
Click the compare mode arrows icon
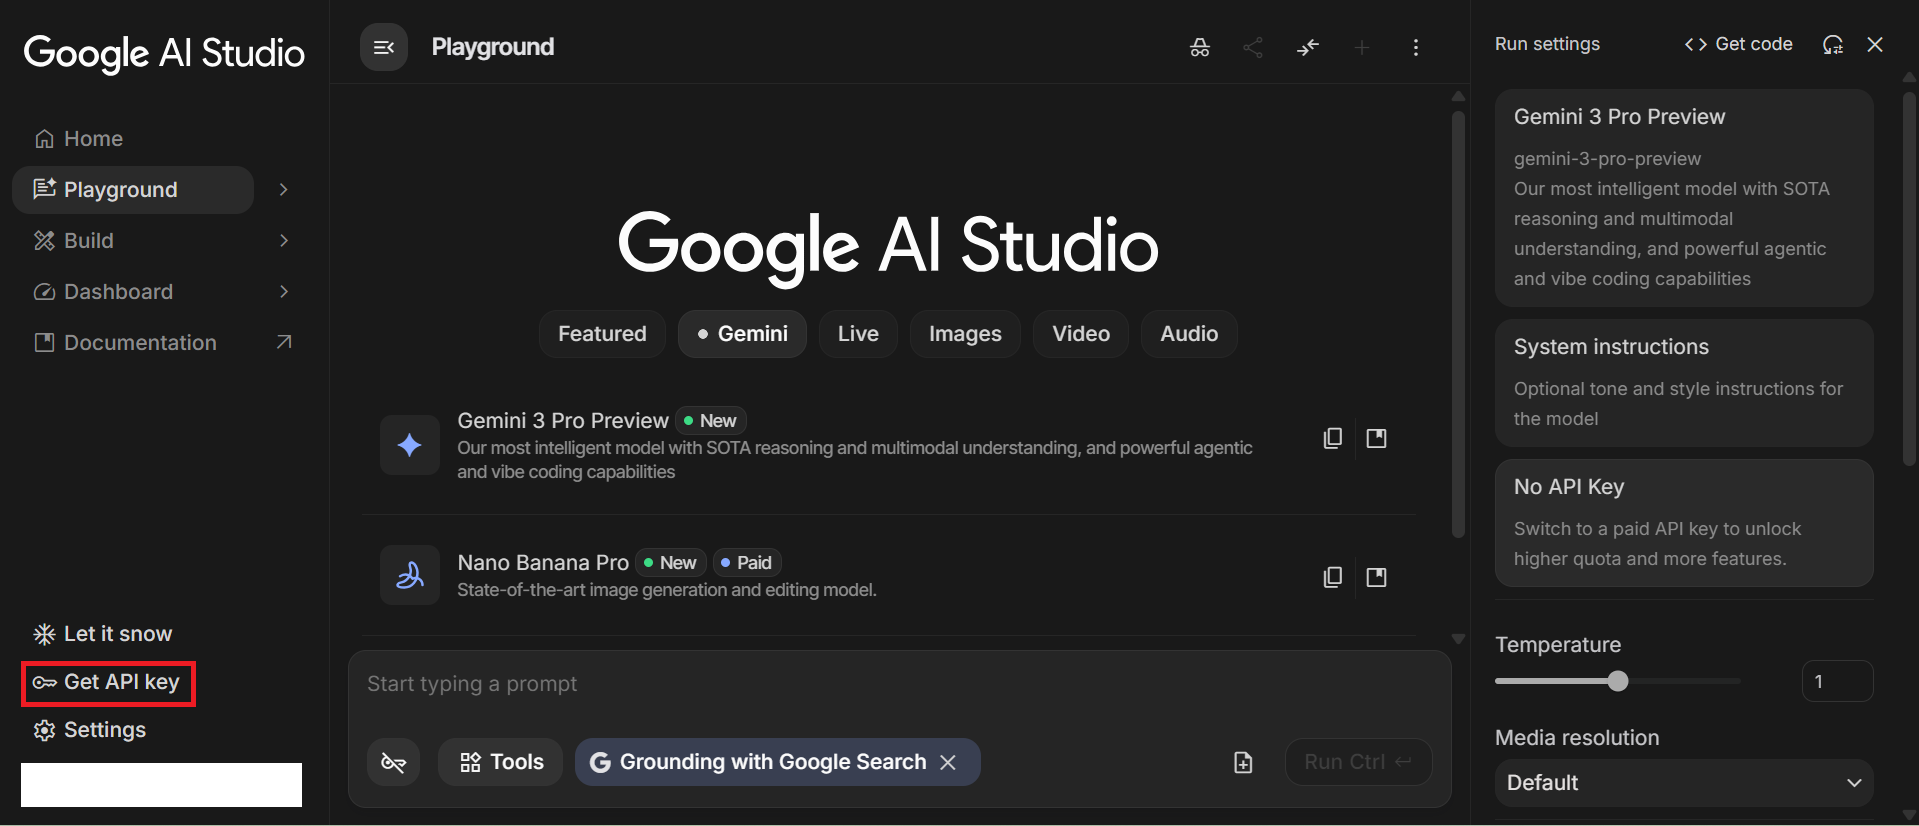[1307, 47]
